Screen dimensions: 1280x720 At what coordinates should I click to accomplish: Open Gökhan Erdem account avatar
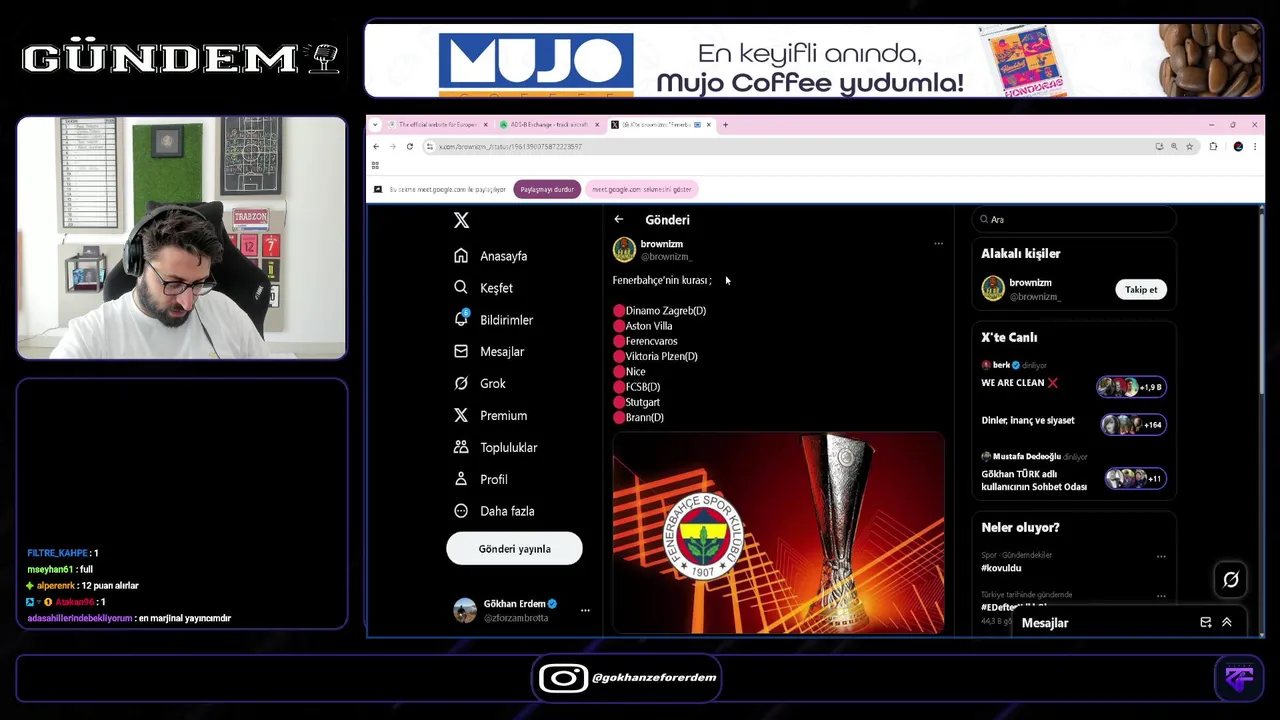[465, 610]
